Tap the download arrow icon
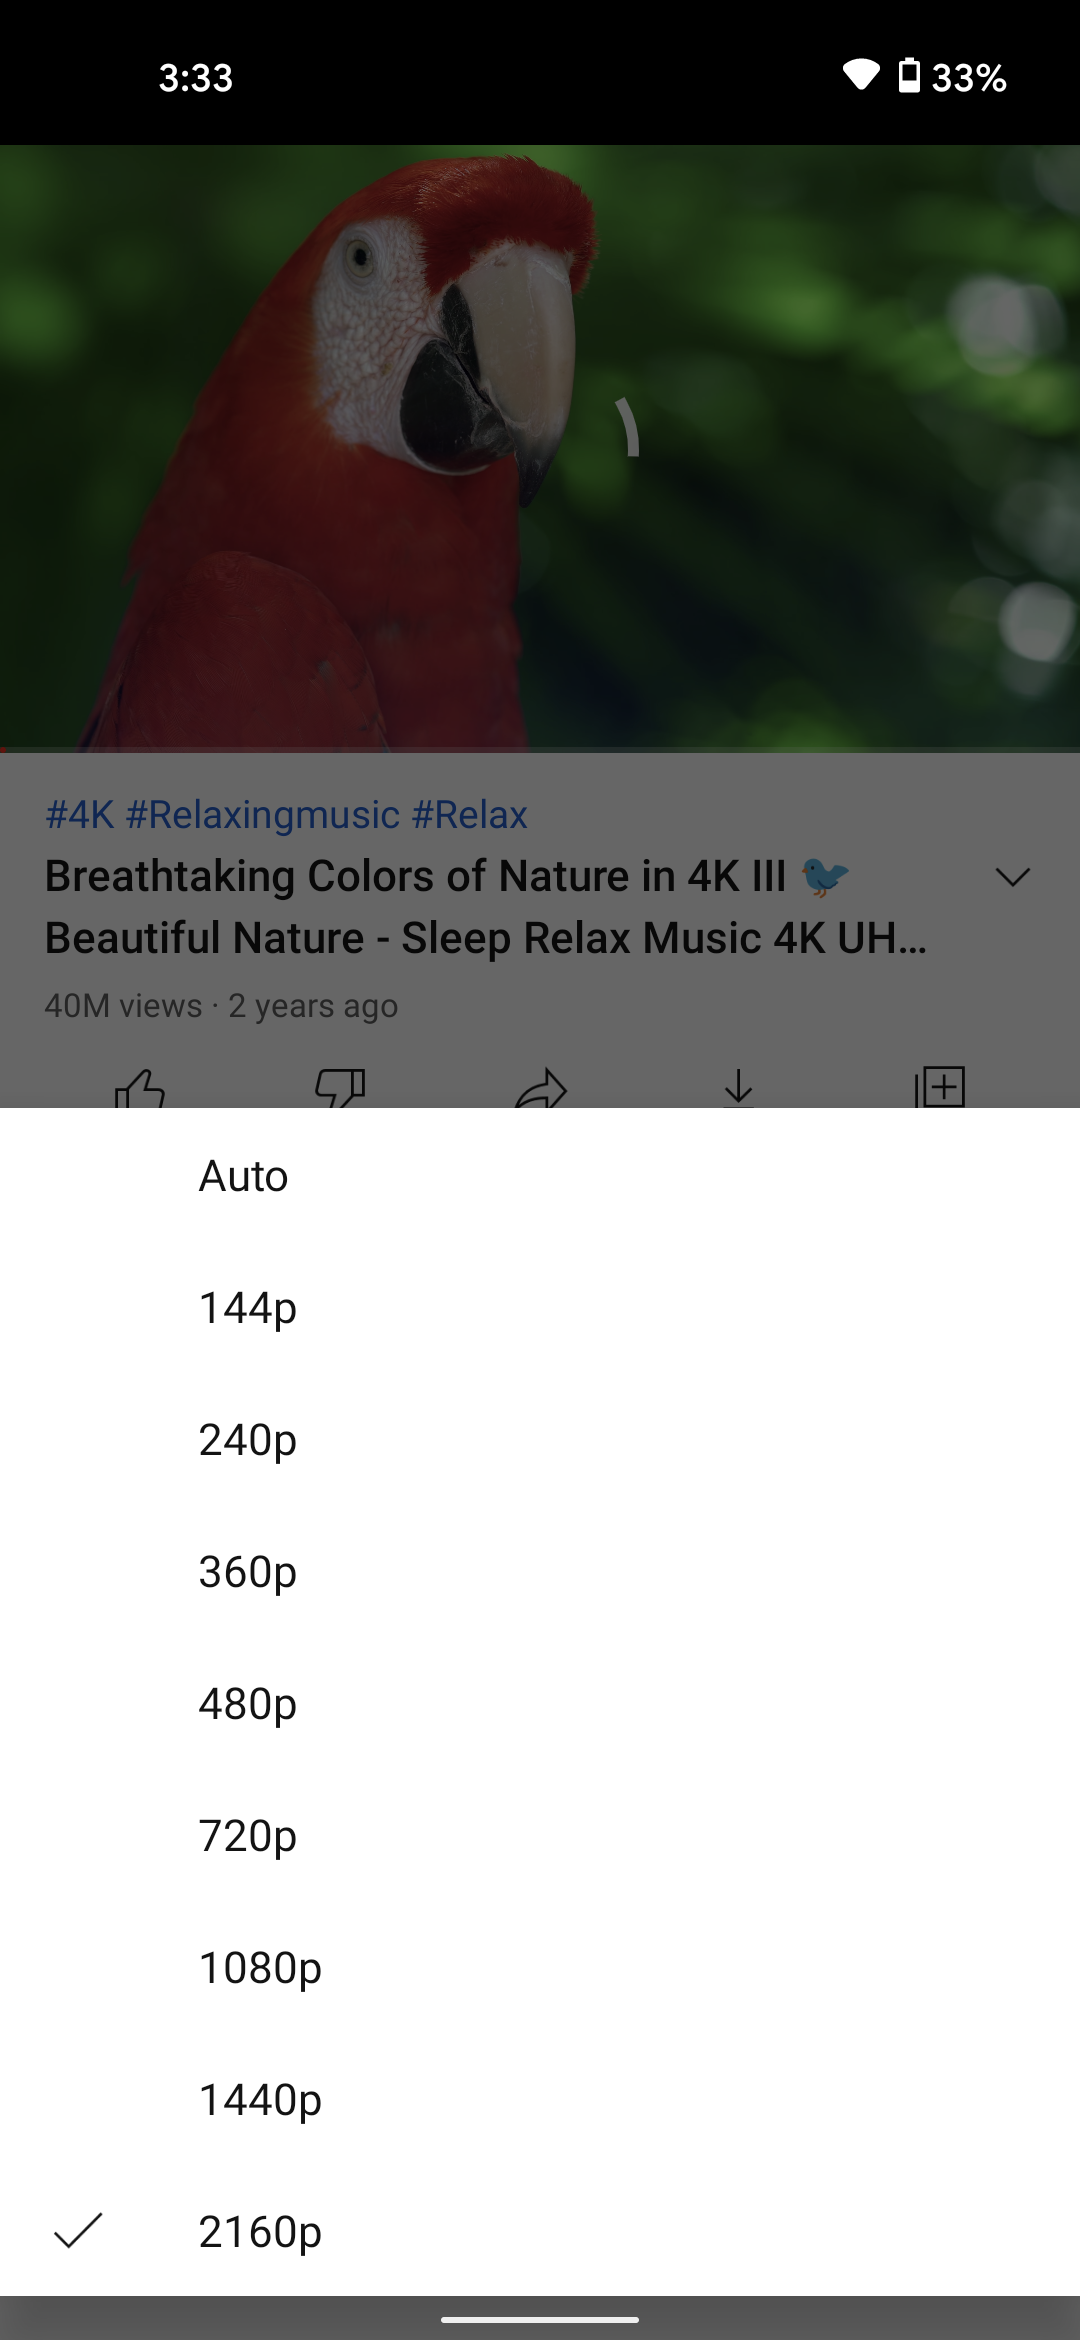 tap(739, 1088)
